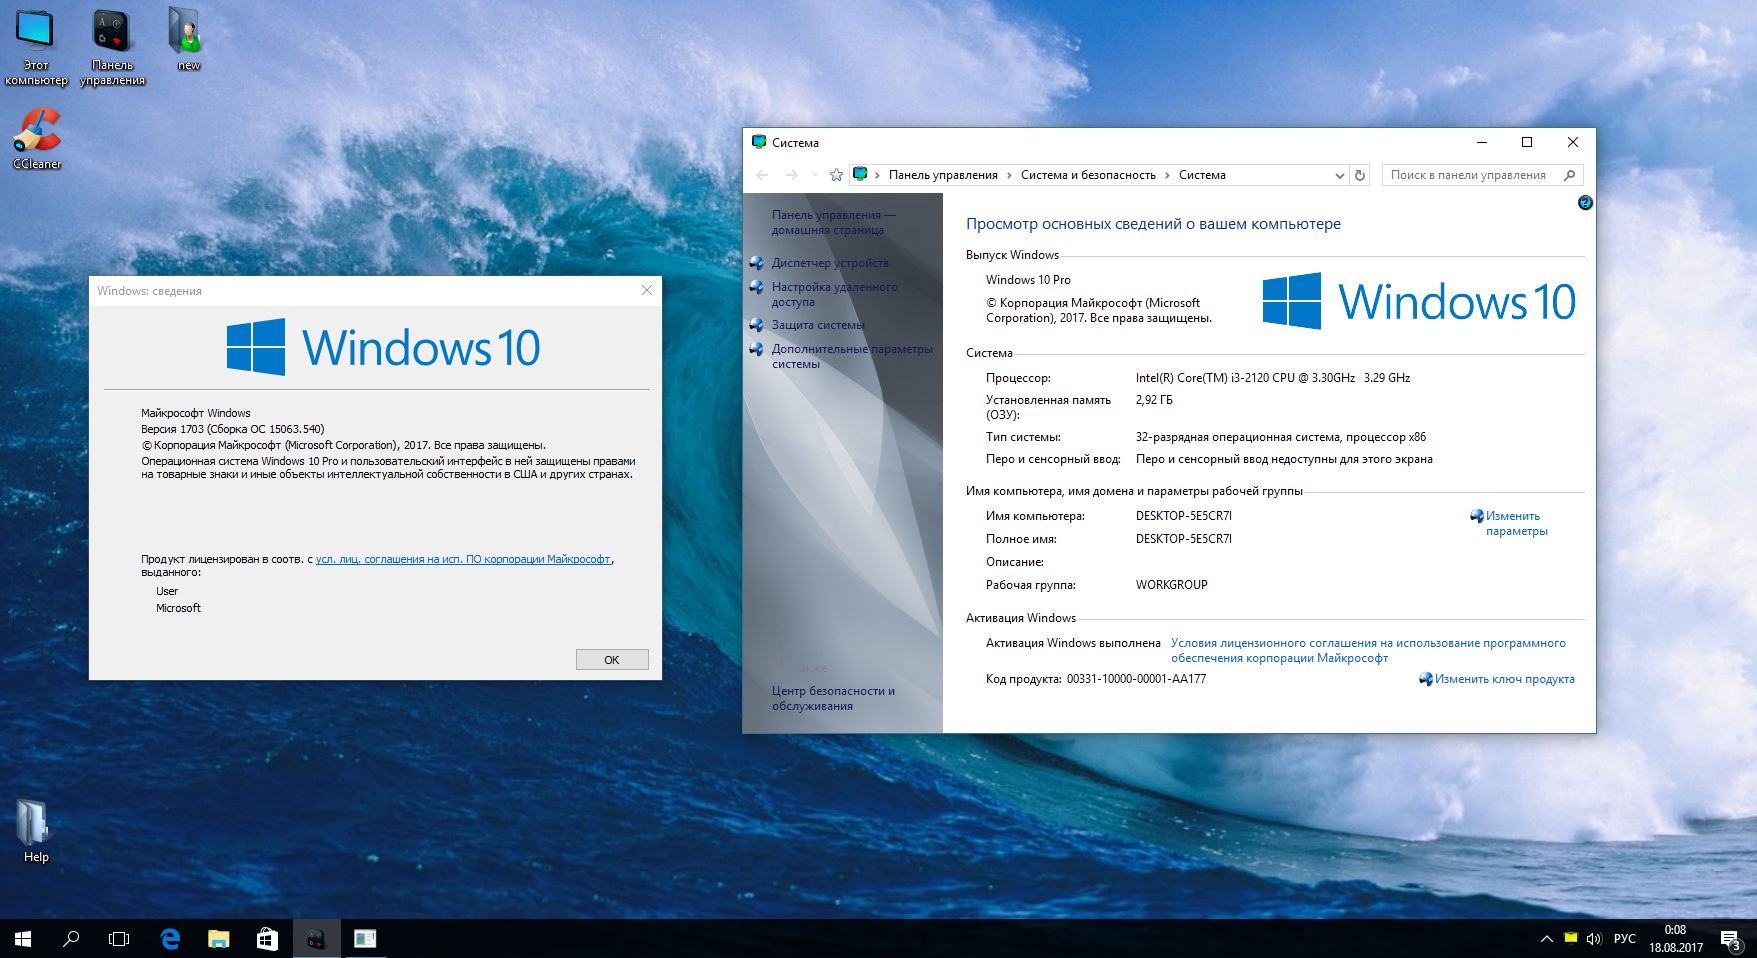This screenshot has height=958, width=1757.
Task: Click the taskbar search magnifier icon
Action: tap(71, 939)
